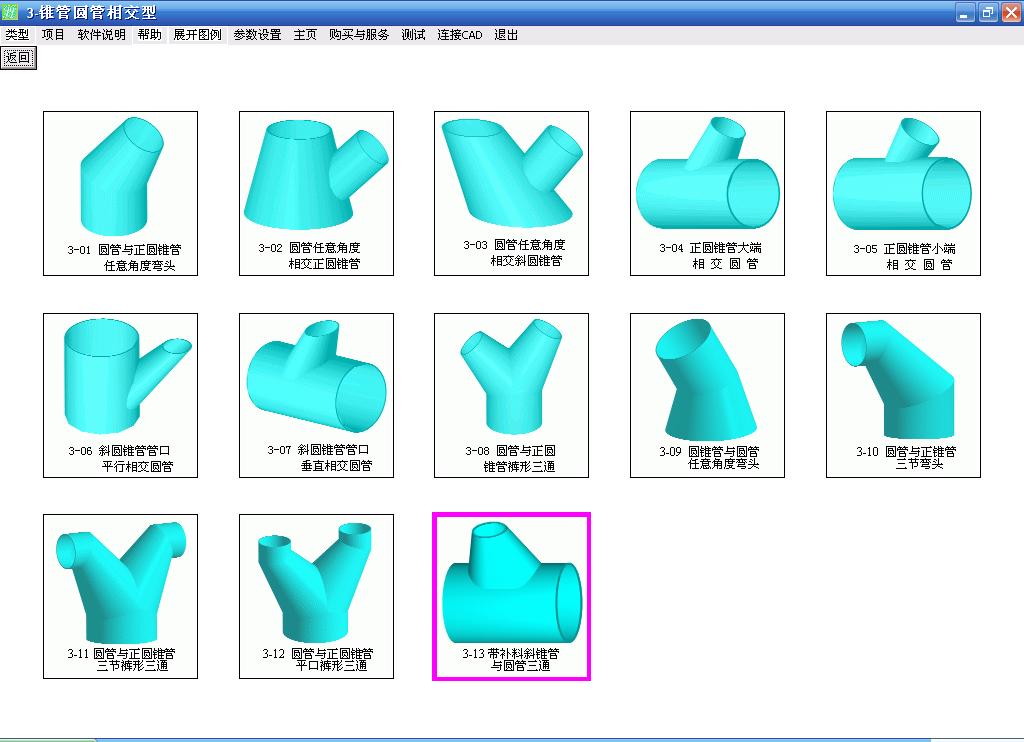This screenshot has height=742, width=1024.
Task: Open the 3-09 圆锥管与圆管任意角度弯头 shape
Action: (707, 395)
